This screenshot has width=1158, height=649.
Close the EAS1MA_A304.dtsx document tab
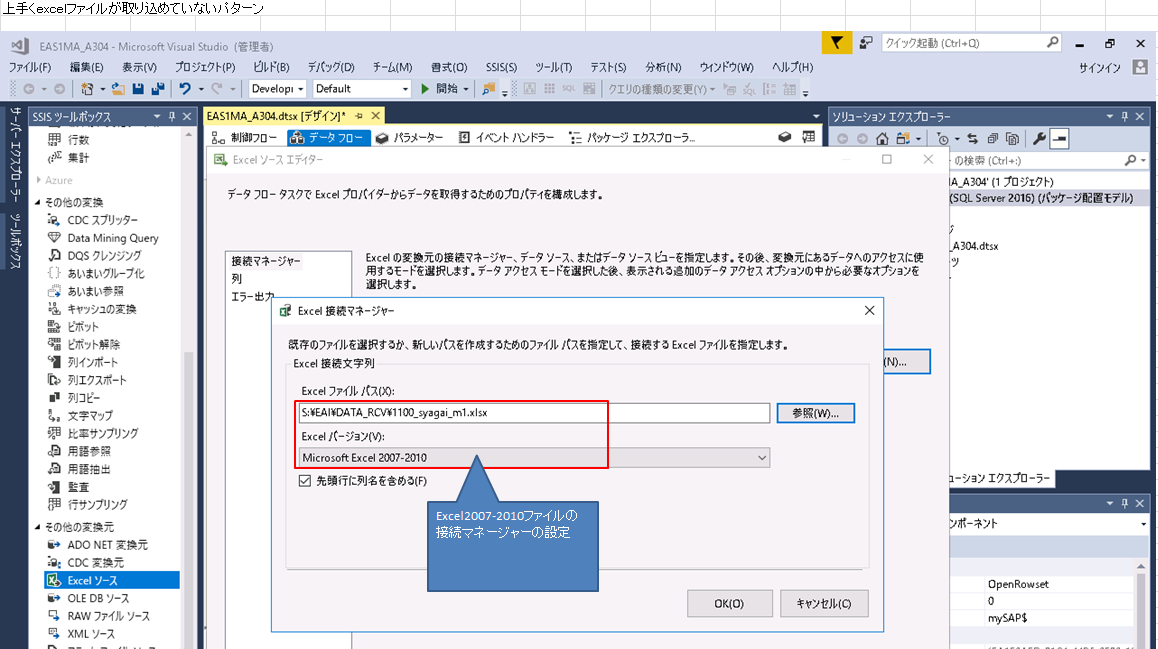point(376,116)
